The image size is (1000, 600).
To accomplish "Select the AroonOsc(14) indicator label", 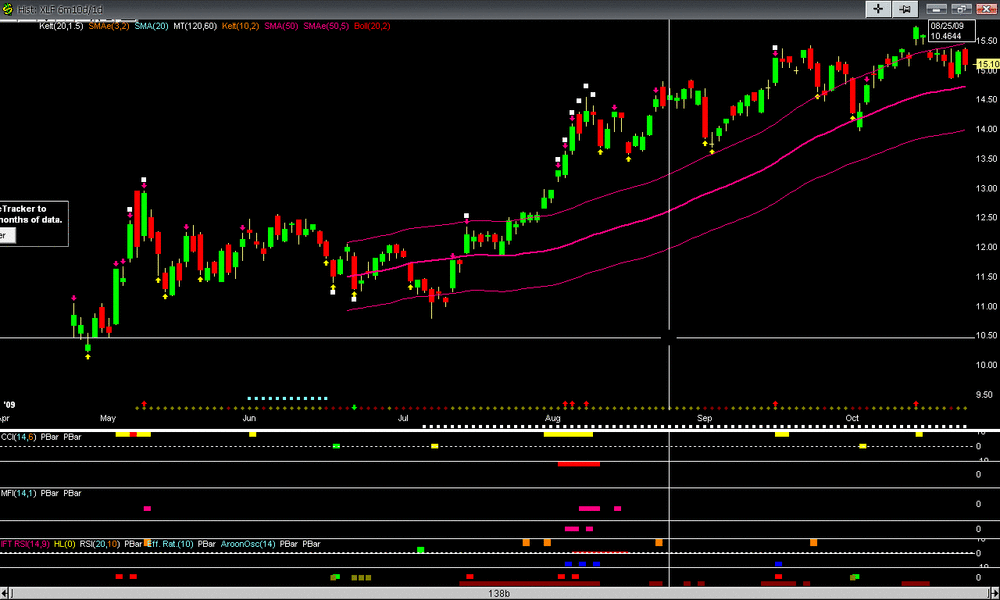I will click(248, 544).
